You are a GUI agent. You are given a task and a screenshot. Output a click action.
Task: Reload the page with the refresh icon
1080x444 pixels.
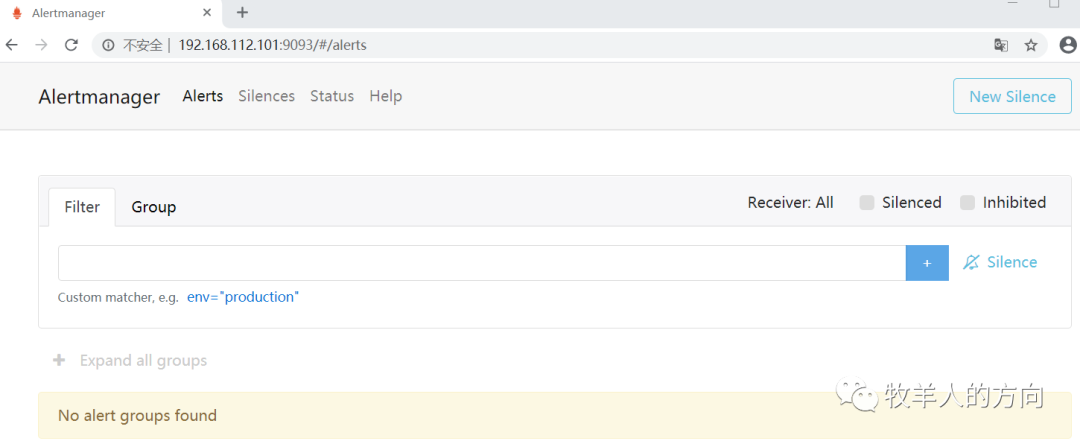71,45
